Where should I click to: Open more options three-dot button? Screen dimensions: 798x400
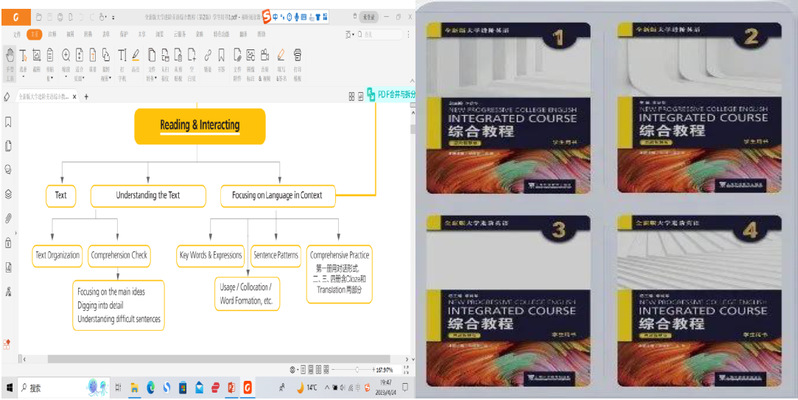point(408,34)
